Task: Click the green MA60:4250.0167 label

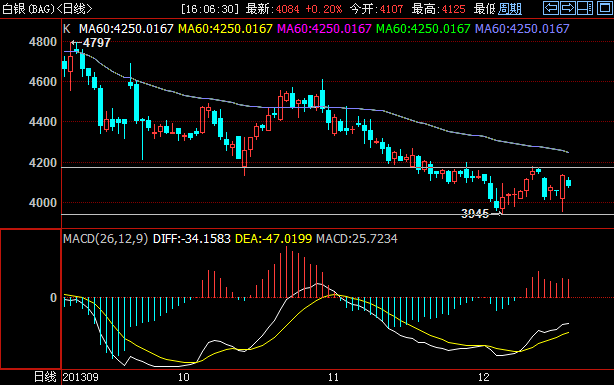Action: click(x=423, y=29)
